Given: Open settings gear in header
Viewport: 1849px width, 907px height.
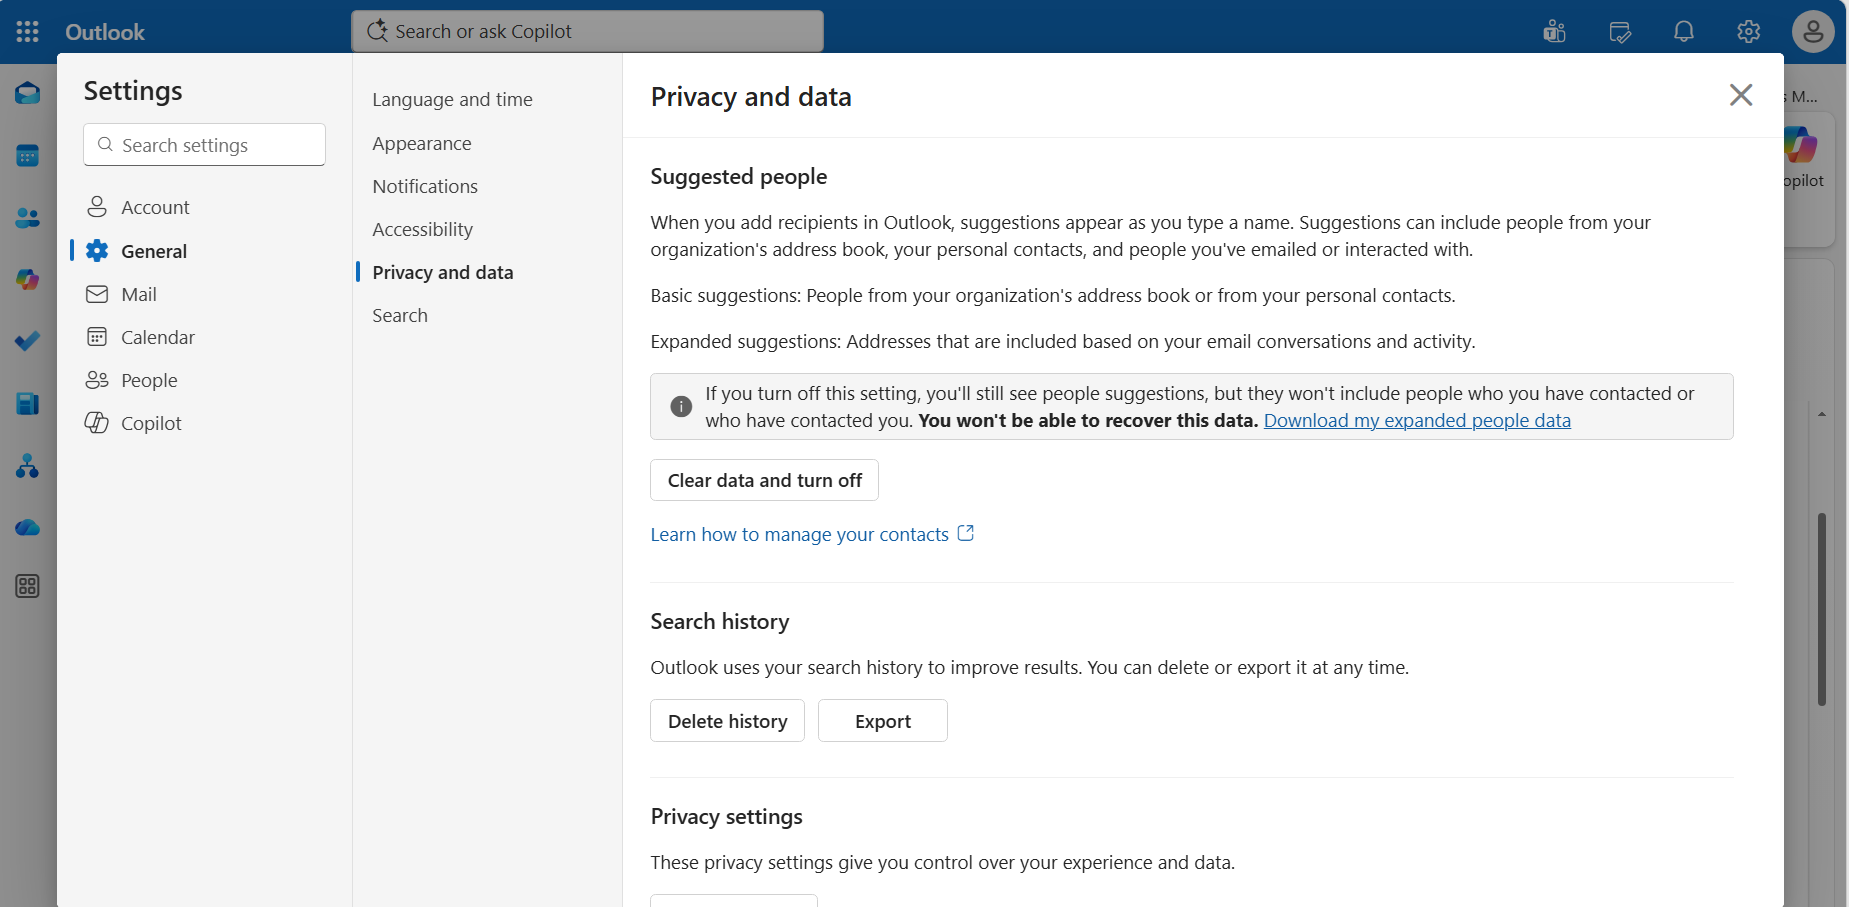Looking at the screenshot, I should [1748, 32].
